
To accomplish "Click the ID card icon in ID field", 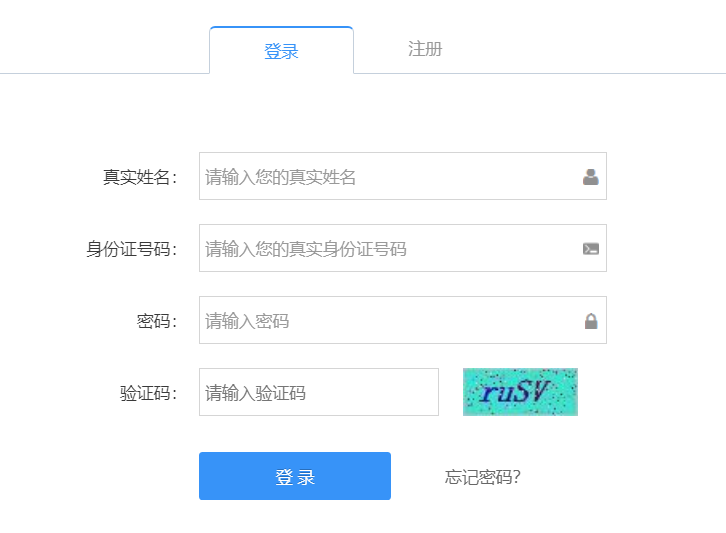I will coord(590,249).
